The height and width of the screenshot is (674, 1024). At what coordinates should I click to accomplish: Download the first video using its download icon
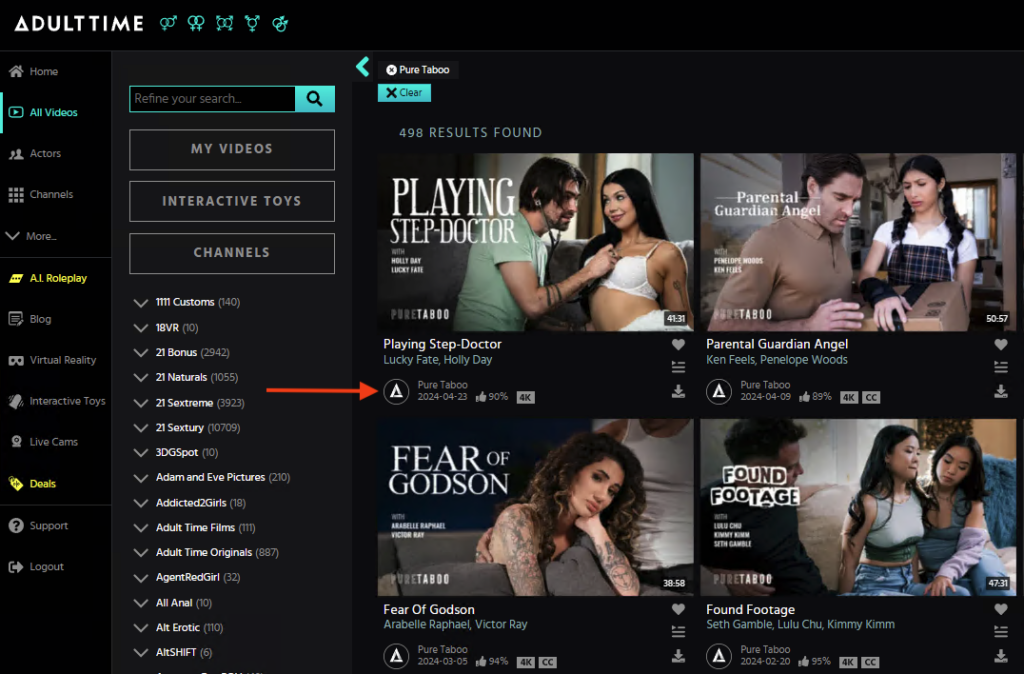pyautogui.click(x=679, y=391)
